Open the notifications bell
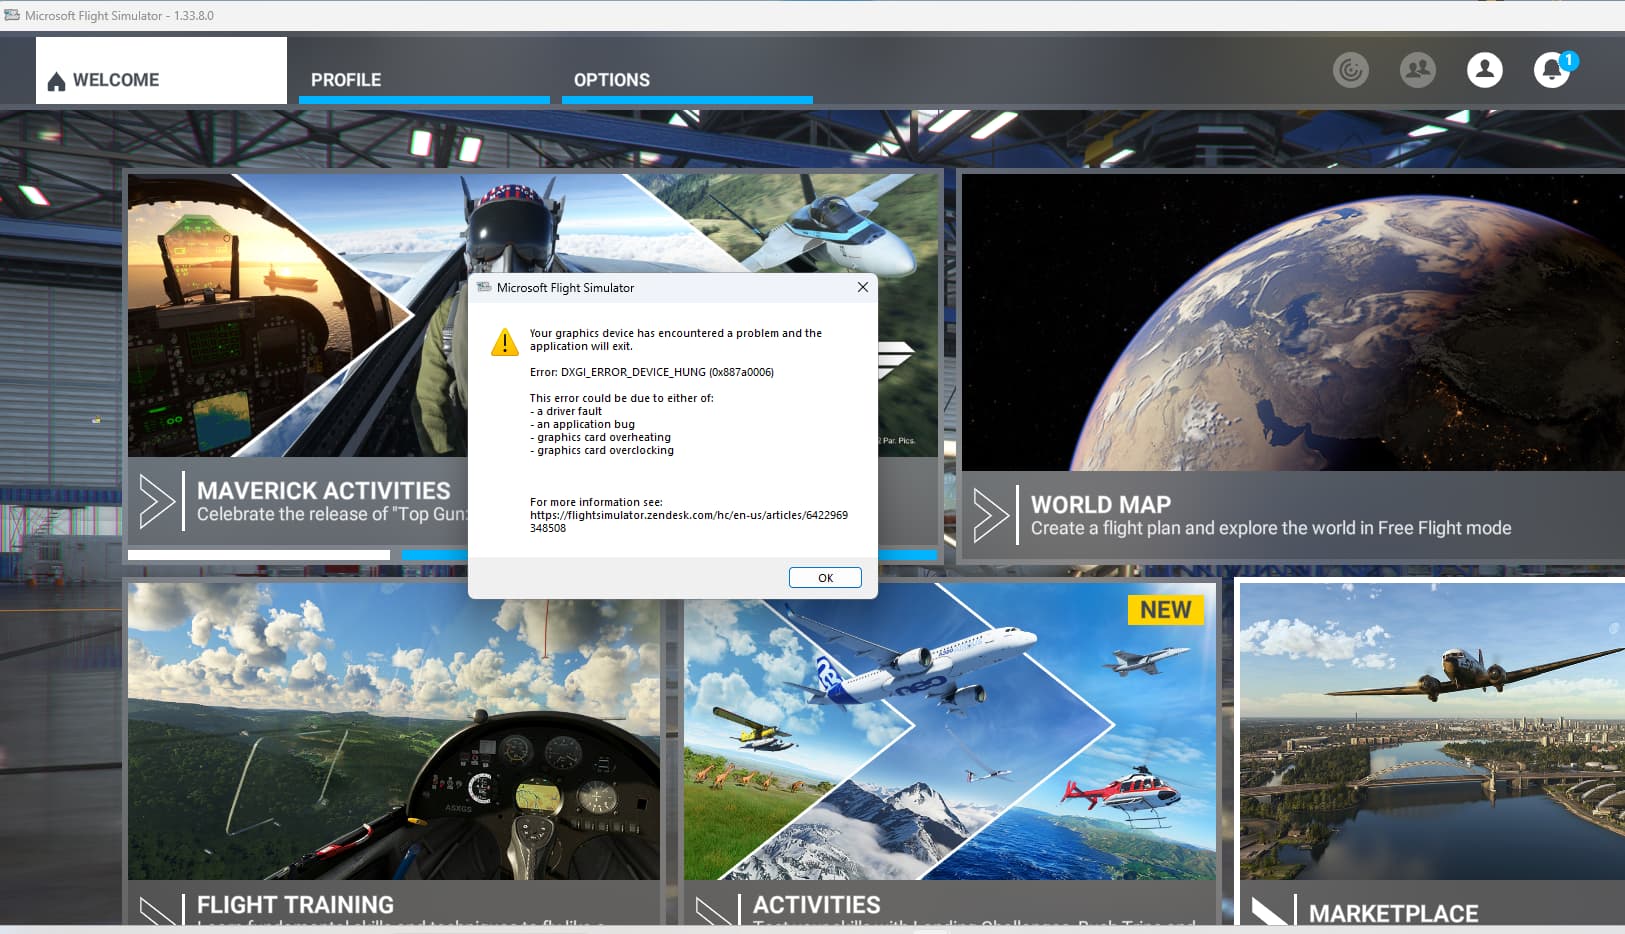Viewport: 1625px width, 934px height. pos(1551,70)
